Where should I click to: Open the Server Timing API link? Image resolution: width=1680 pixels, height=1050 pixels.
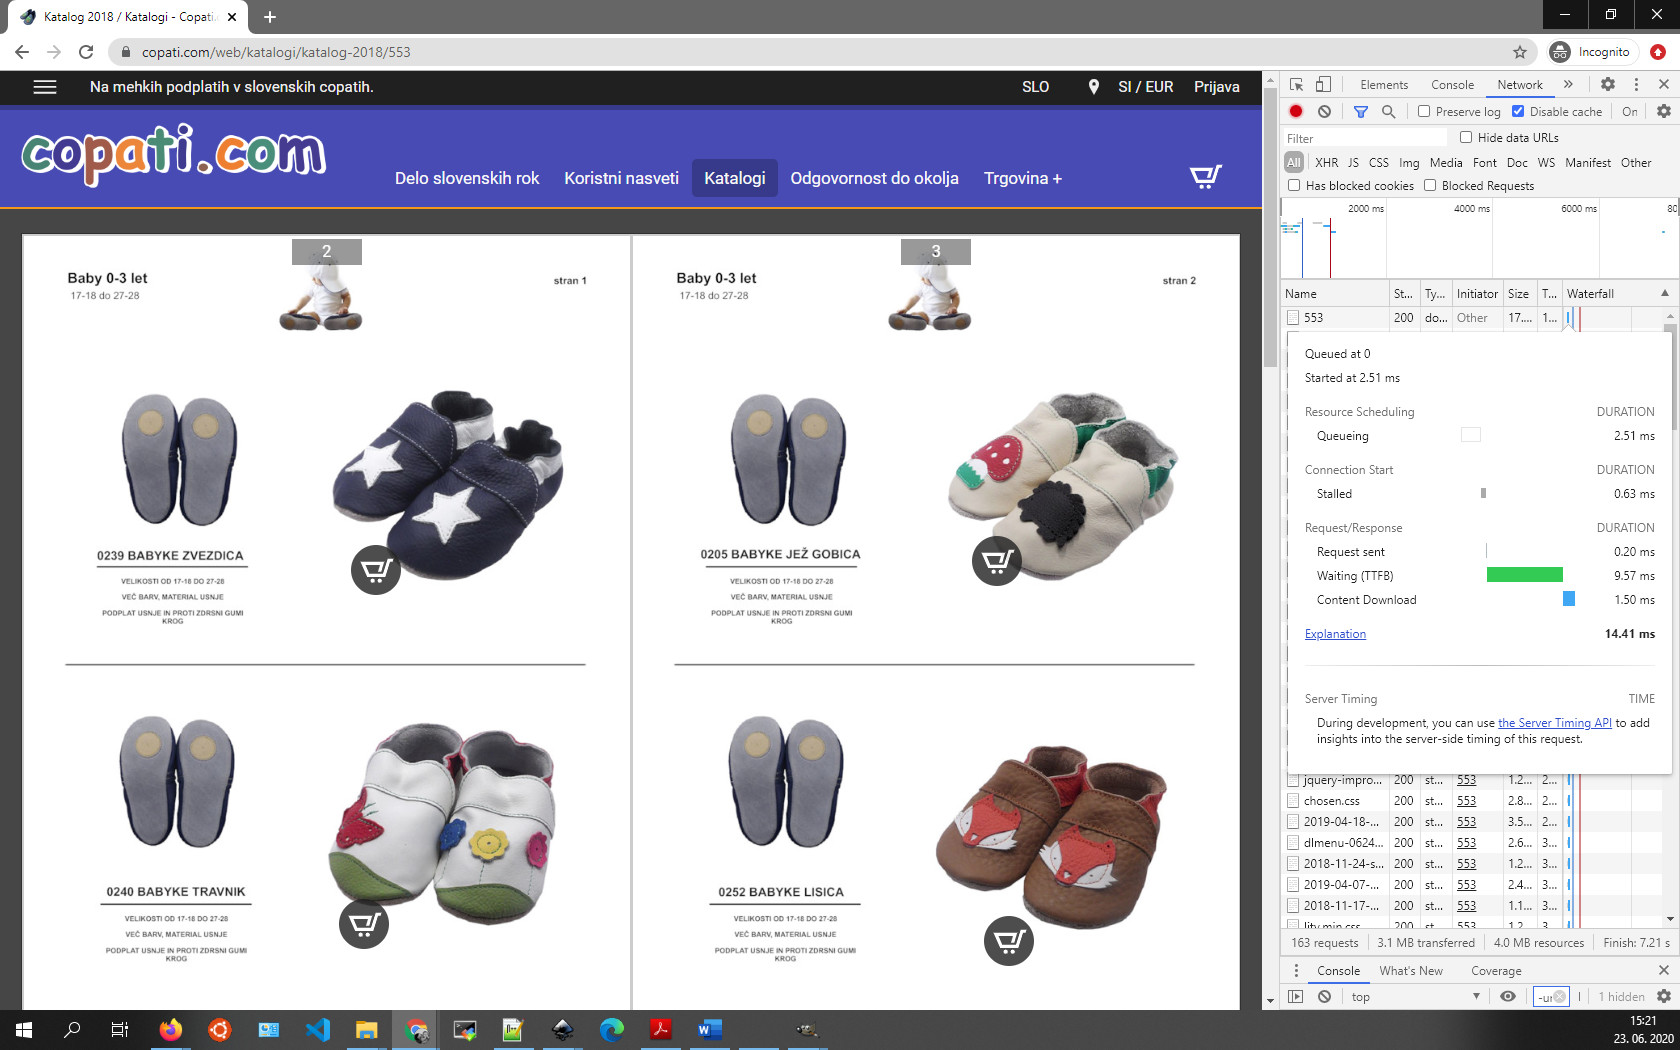click(1554, 723)
